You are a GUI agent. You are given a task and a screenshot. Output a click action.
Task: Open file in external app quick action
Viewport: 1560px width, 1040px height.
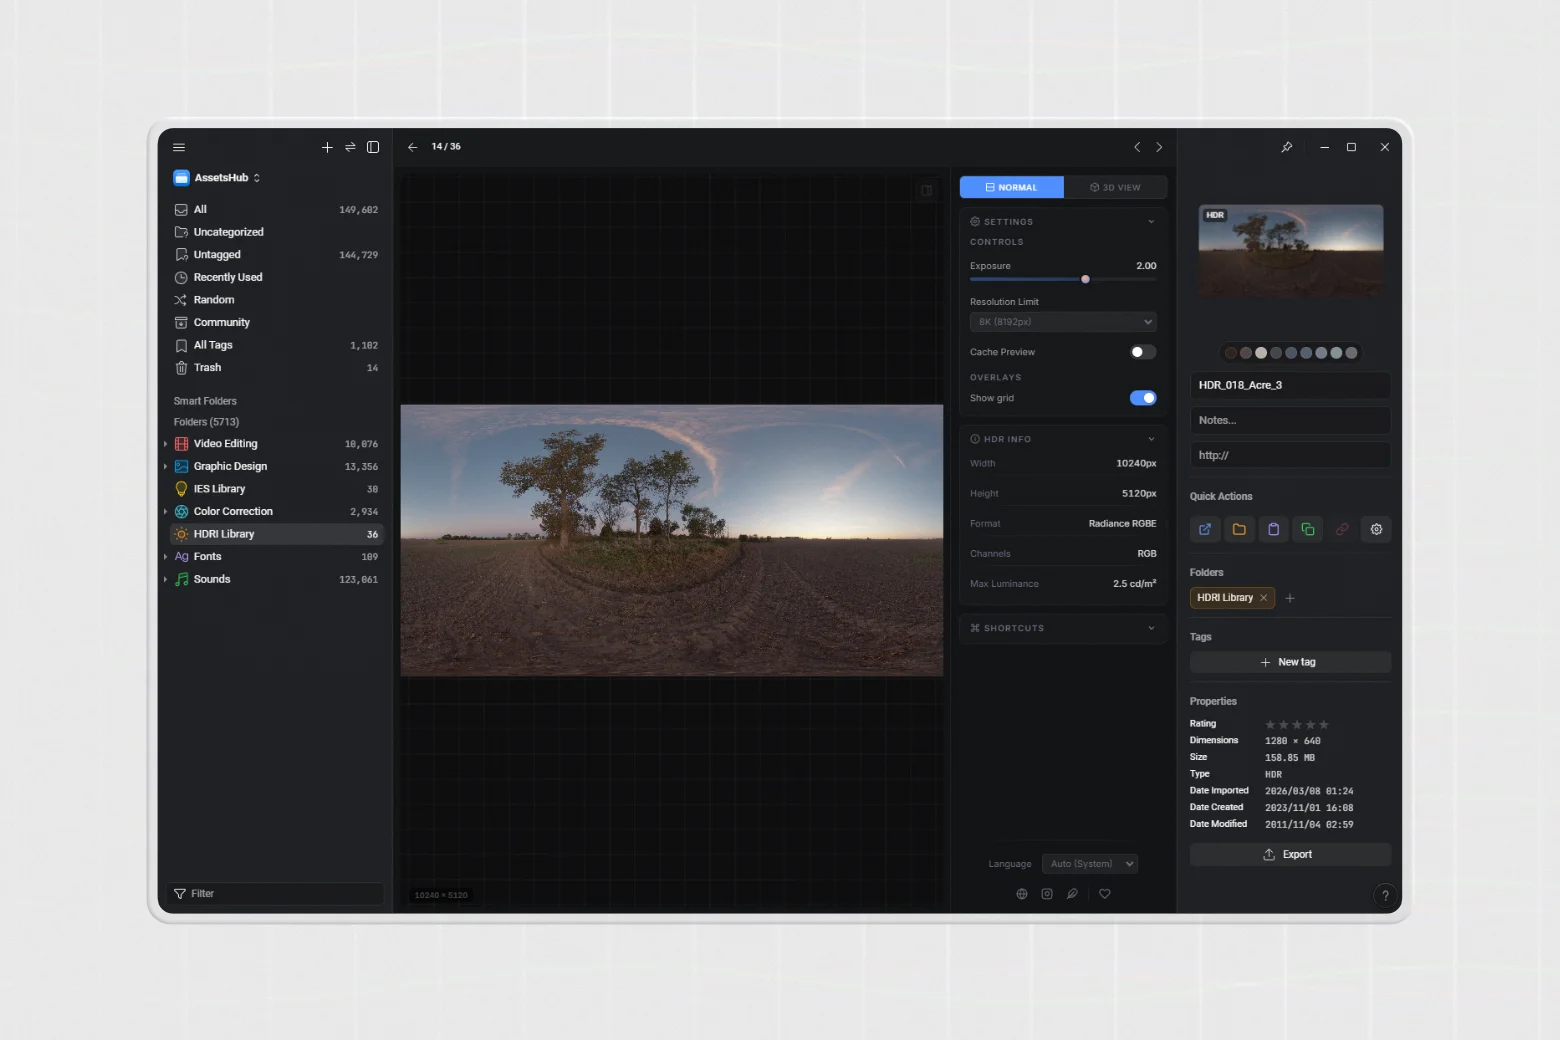coord(1205,529)
